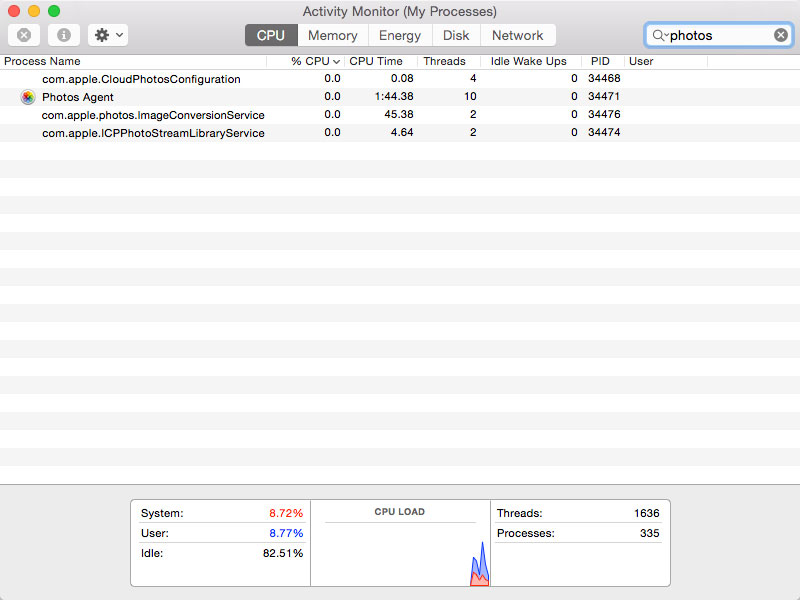Open the gear action menu dropdown
The width and height of the screenshot is (800, 600).
pos(108,35)
